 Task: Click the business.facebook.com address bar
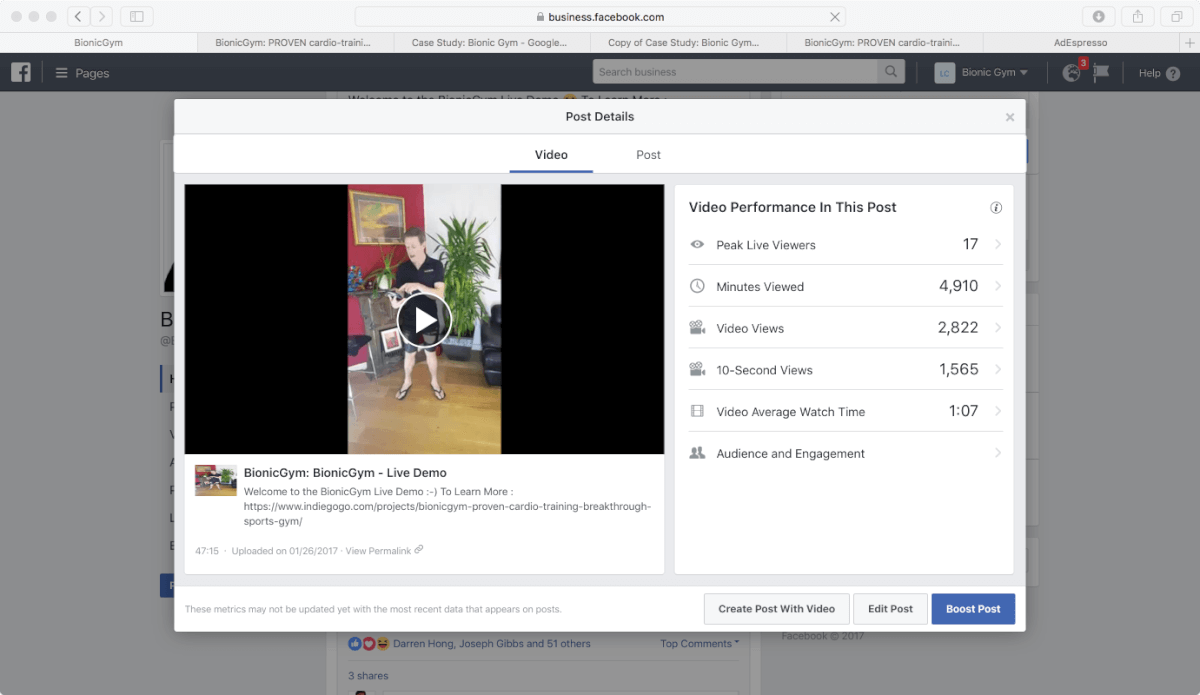tap(600, 17)
